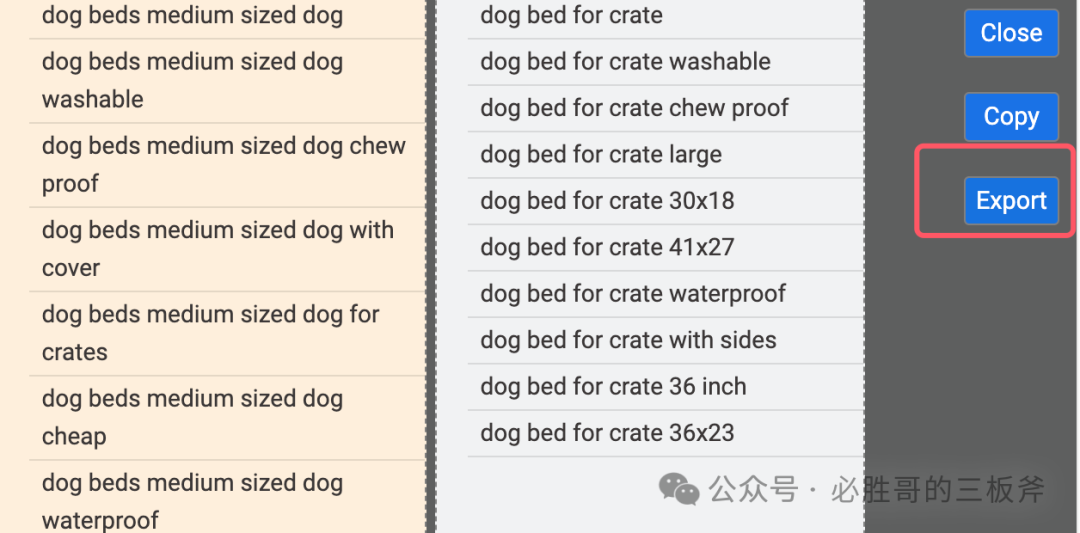Click the 'dog bed for crate 36x23' row
The height and width of the screenshot is (533, 1080).
click(665, 433)
